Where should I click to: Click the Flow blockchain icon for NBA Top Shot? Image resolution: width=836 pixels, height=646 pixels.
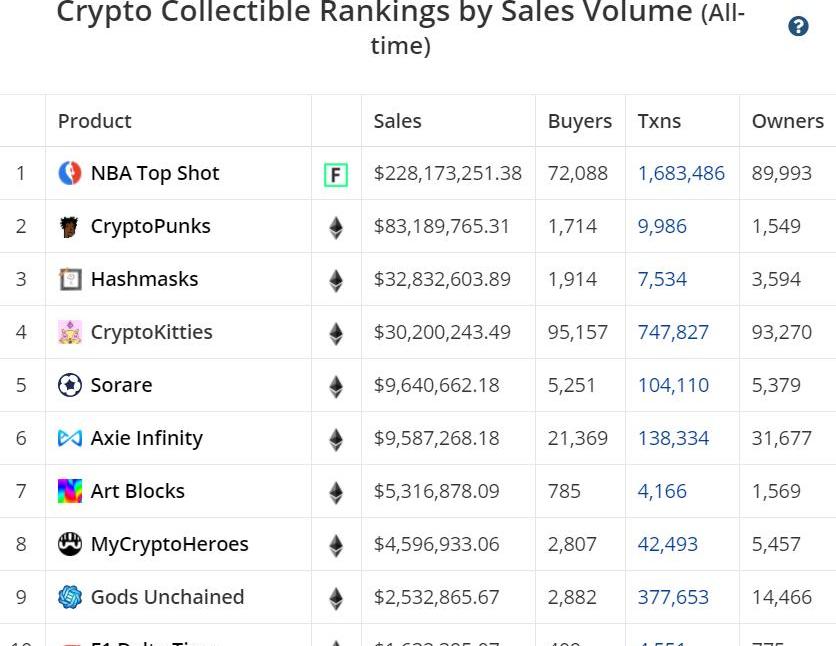tap(336, 175)
